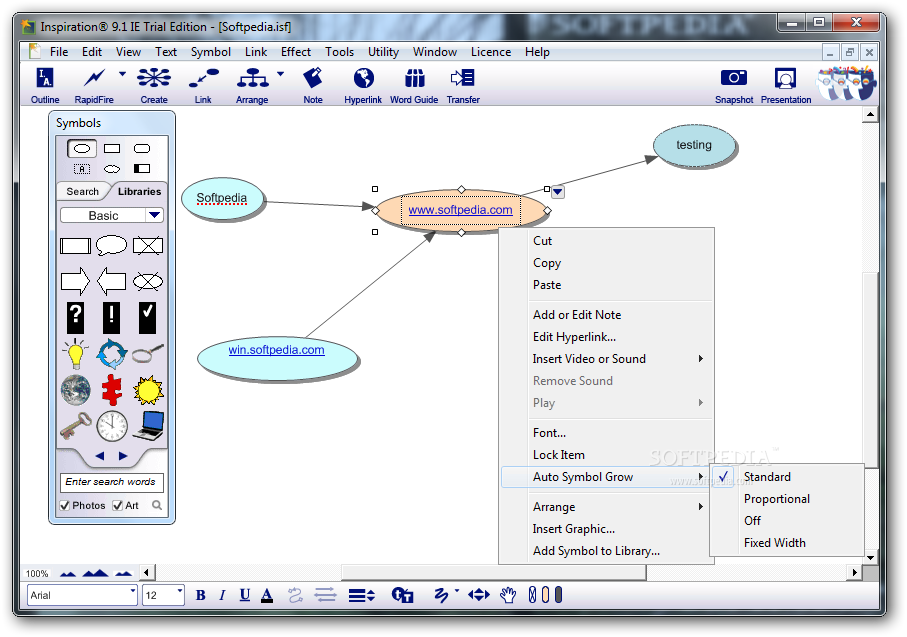Open the Effect menu
This screenshot has width=907, height=637.
296,52
